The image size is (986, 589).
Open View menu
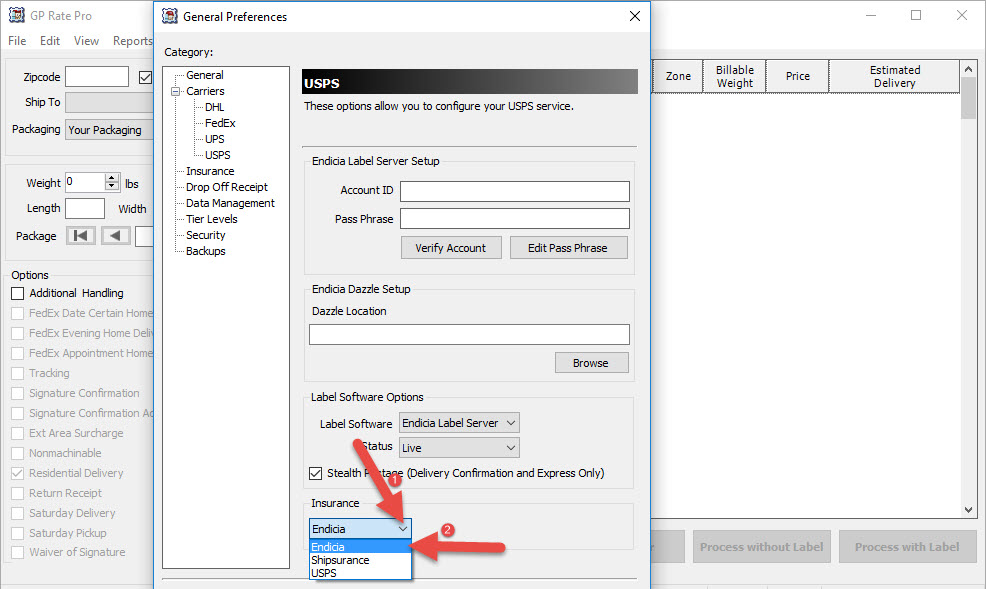pyautogui.click(x=86, y=41)
